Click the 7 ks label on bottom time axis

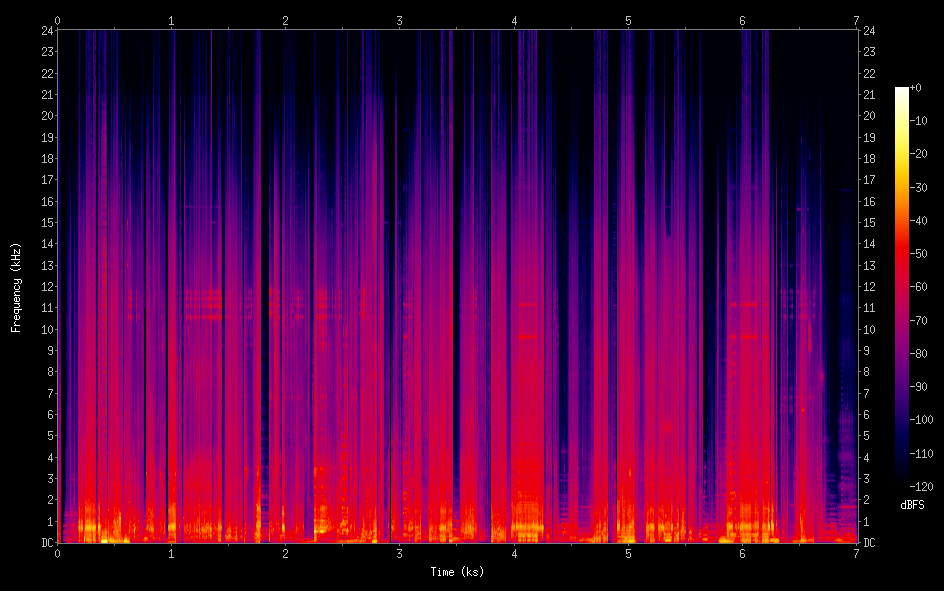pos(857,553)
